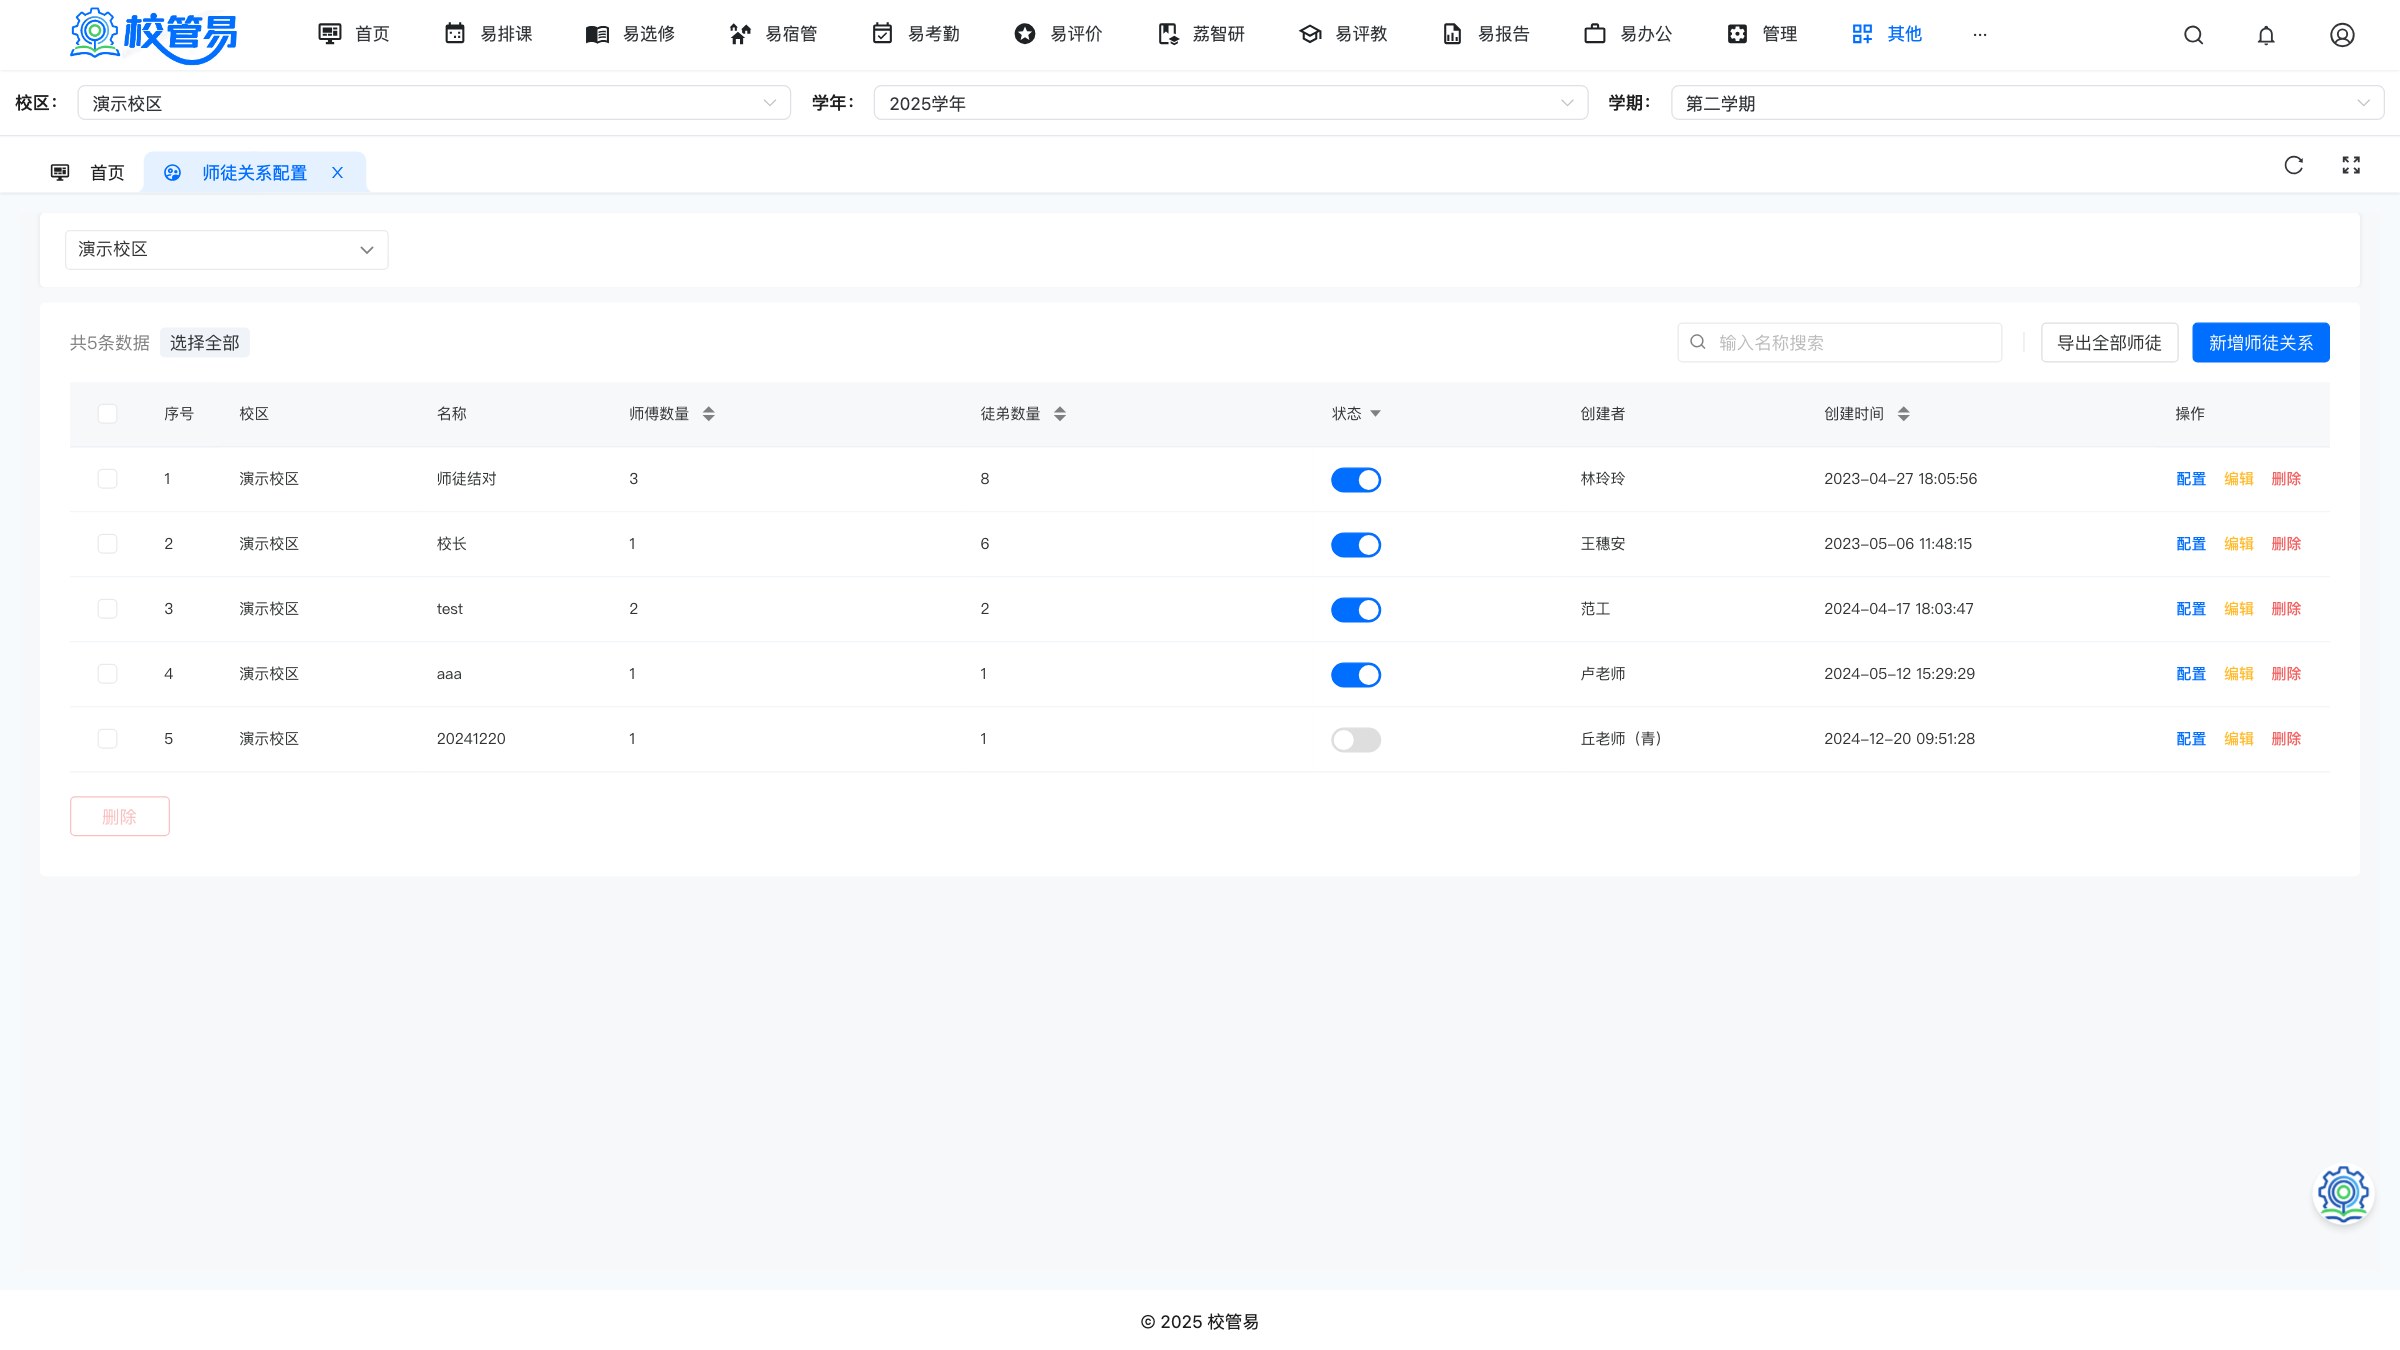Check the row for aaa

pos(107,674)
